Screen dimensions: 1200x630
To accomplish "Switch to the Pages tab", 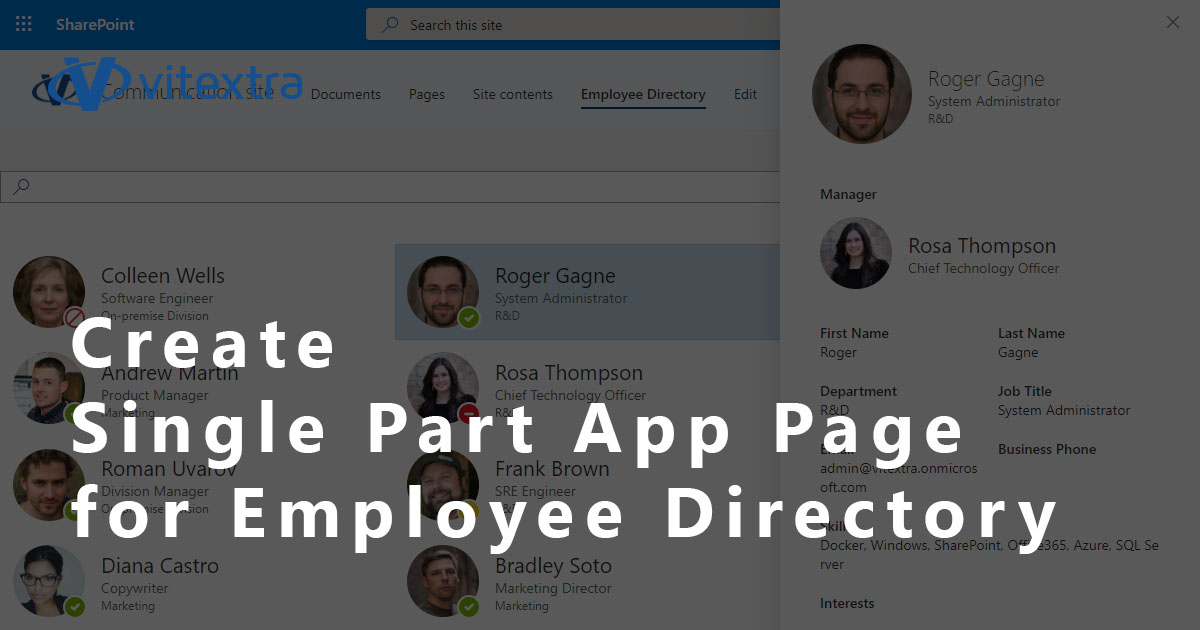I will coord(427,95).
